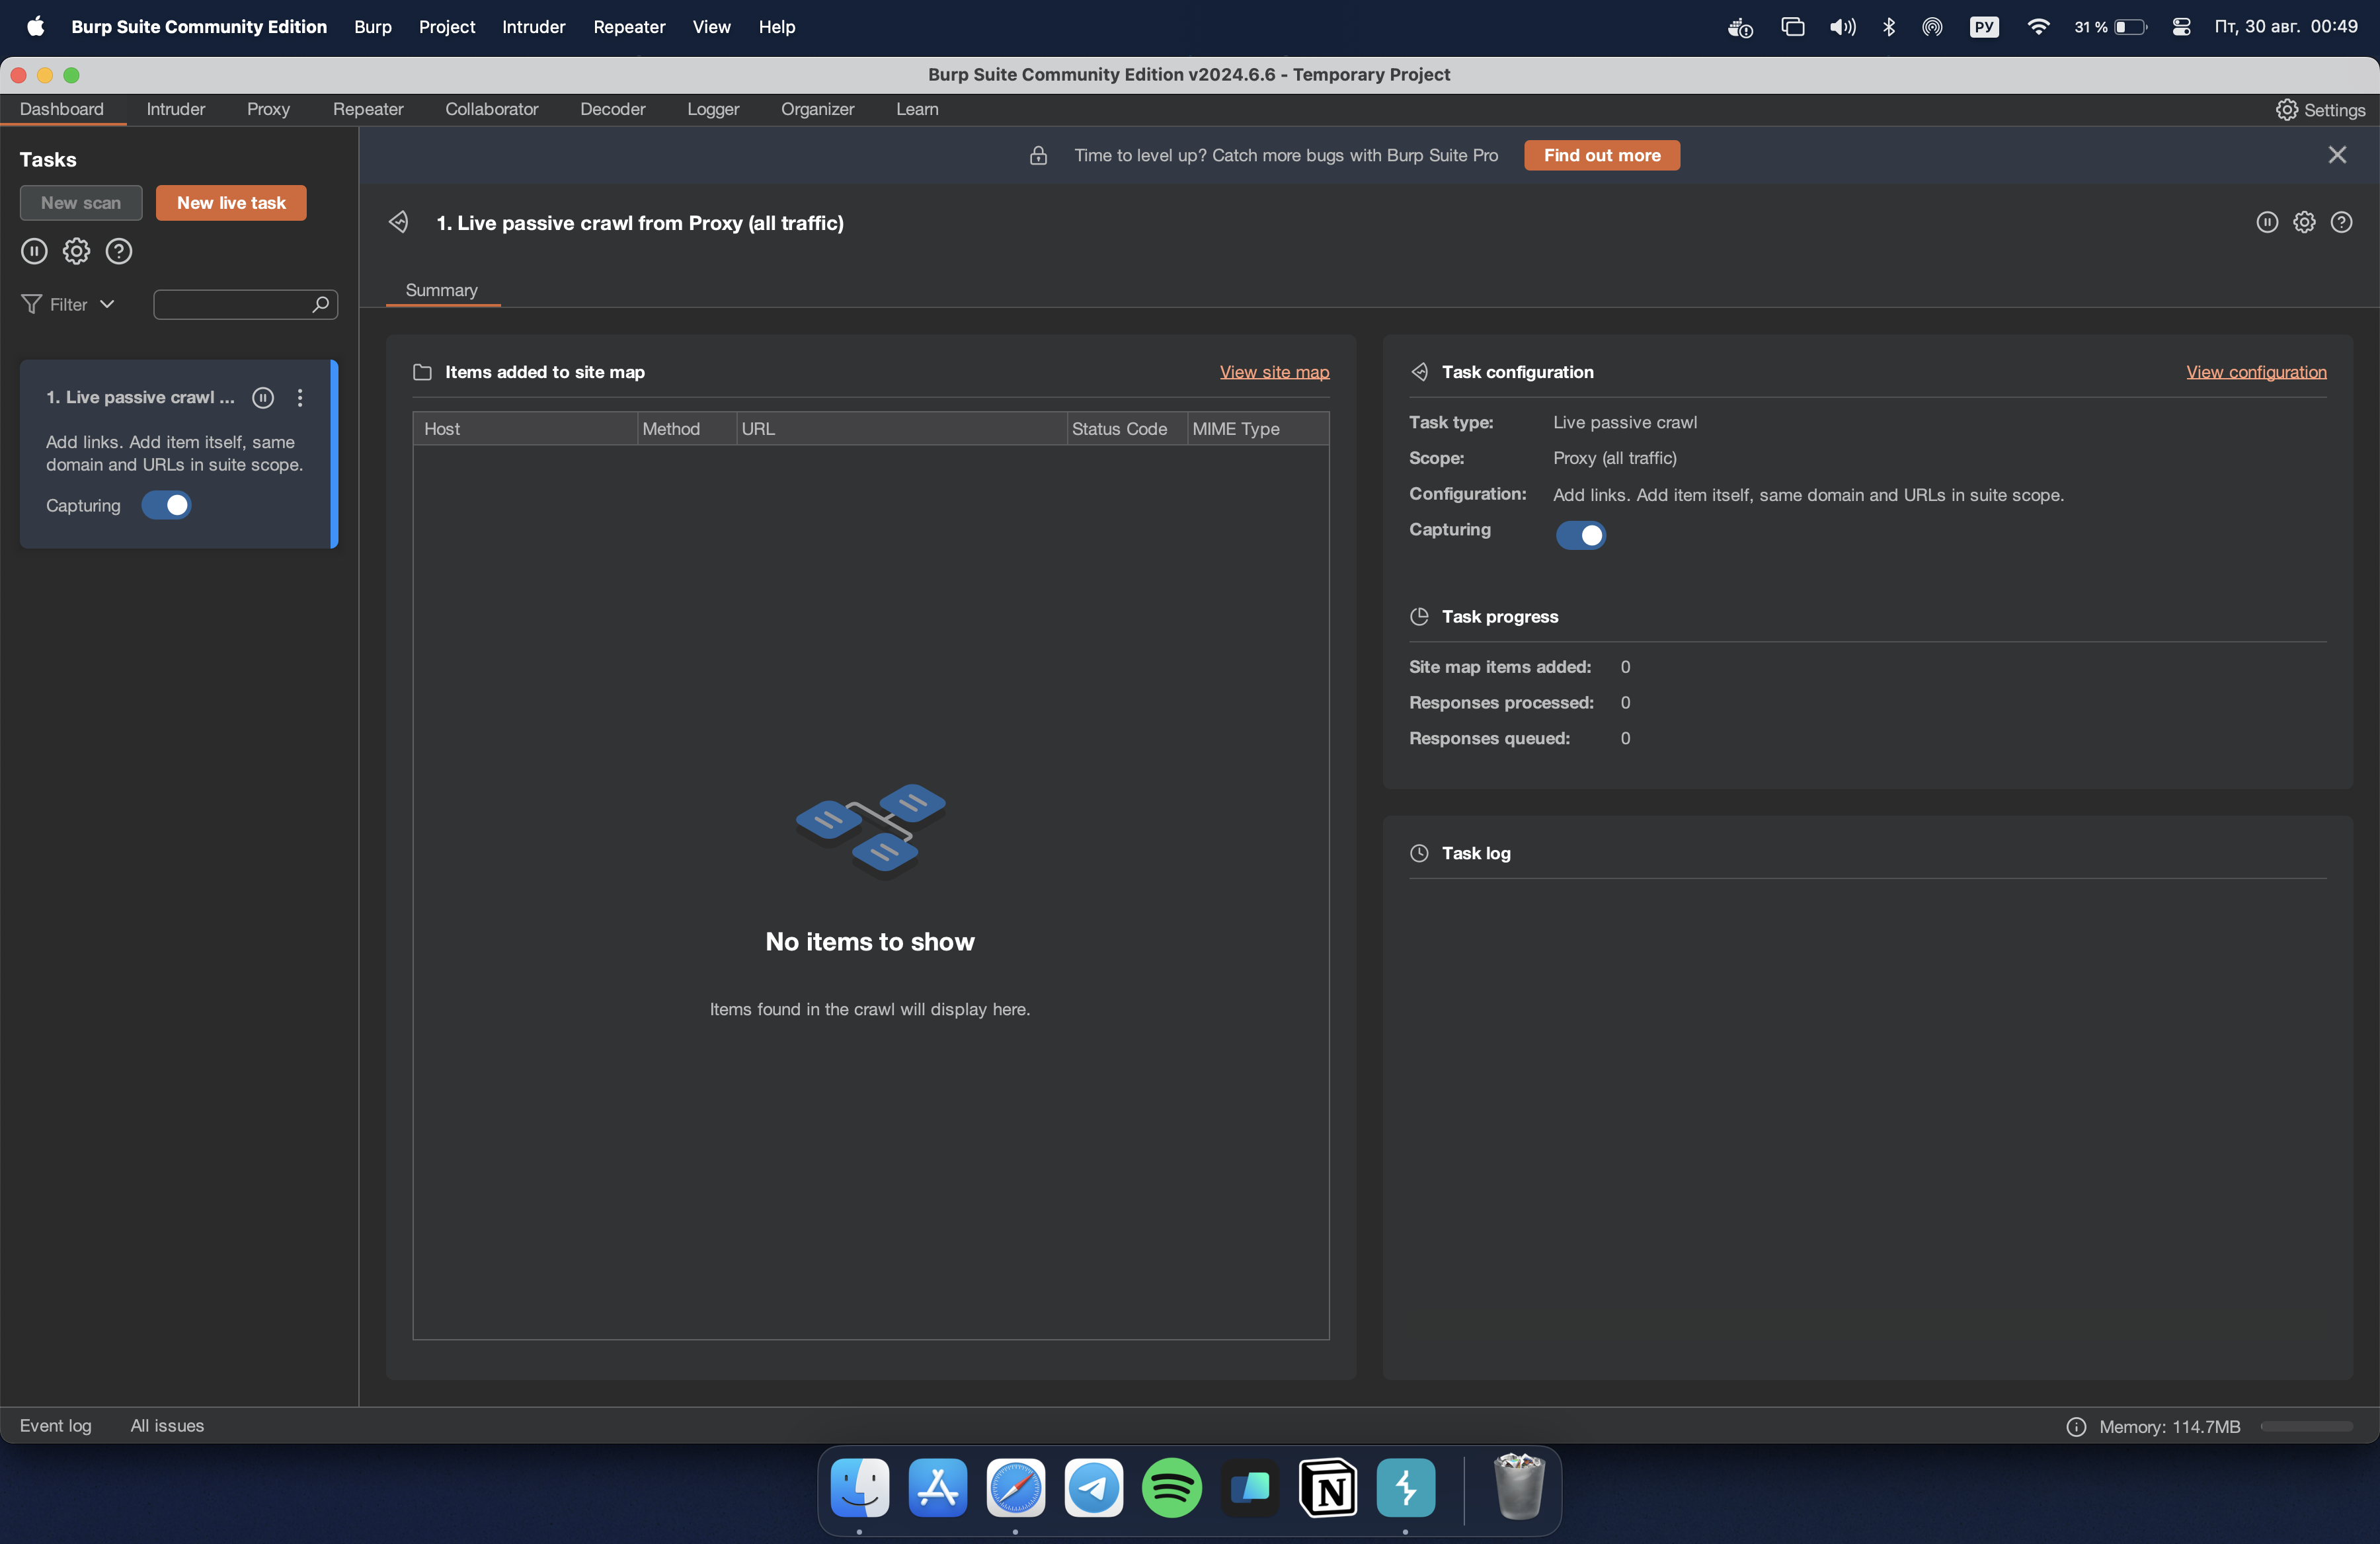Screen dimensions: 2380x1544
Task: Click the help icon in task header
Action: pyautogui.click(x=2341, y=222)
